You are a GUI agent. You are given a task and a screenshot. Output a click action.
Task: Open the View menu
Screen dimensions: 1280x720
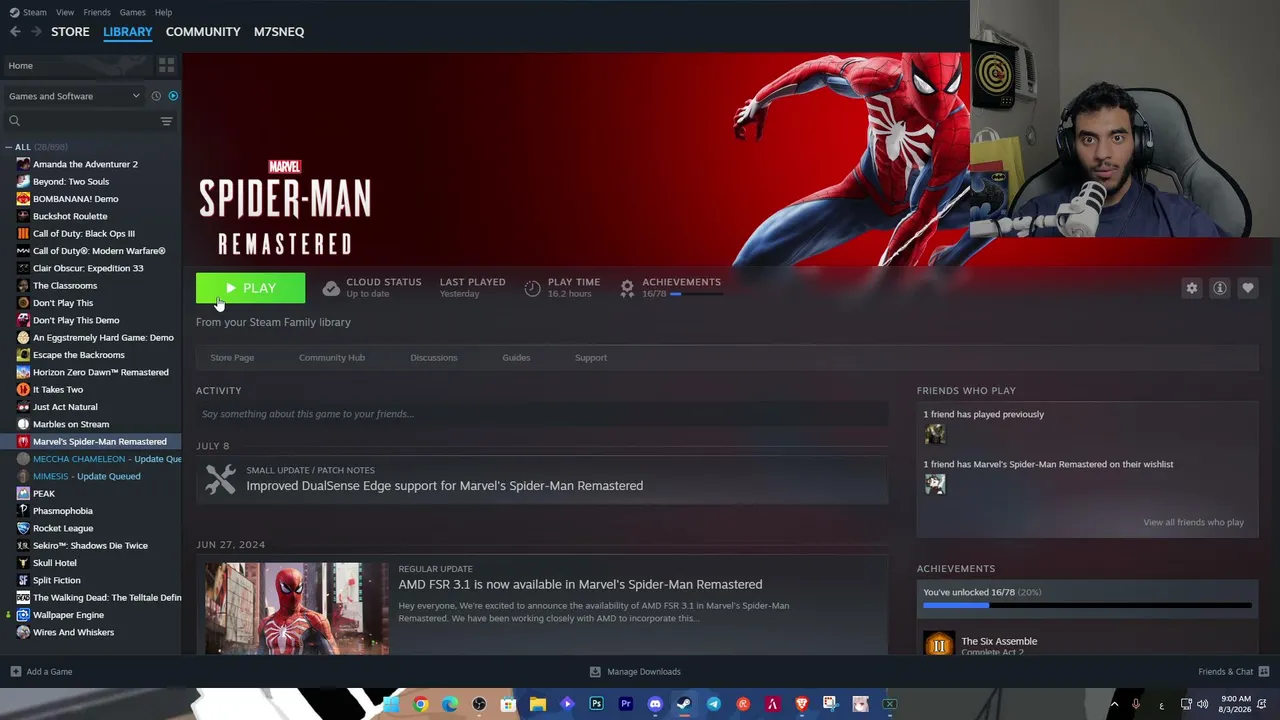(x=65, y=12)
